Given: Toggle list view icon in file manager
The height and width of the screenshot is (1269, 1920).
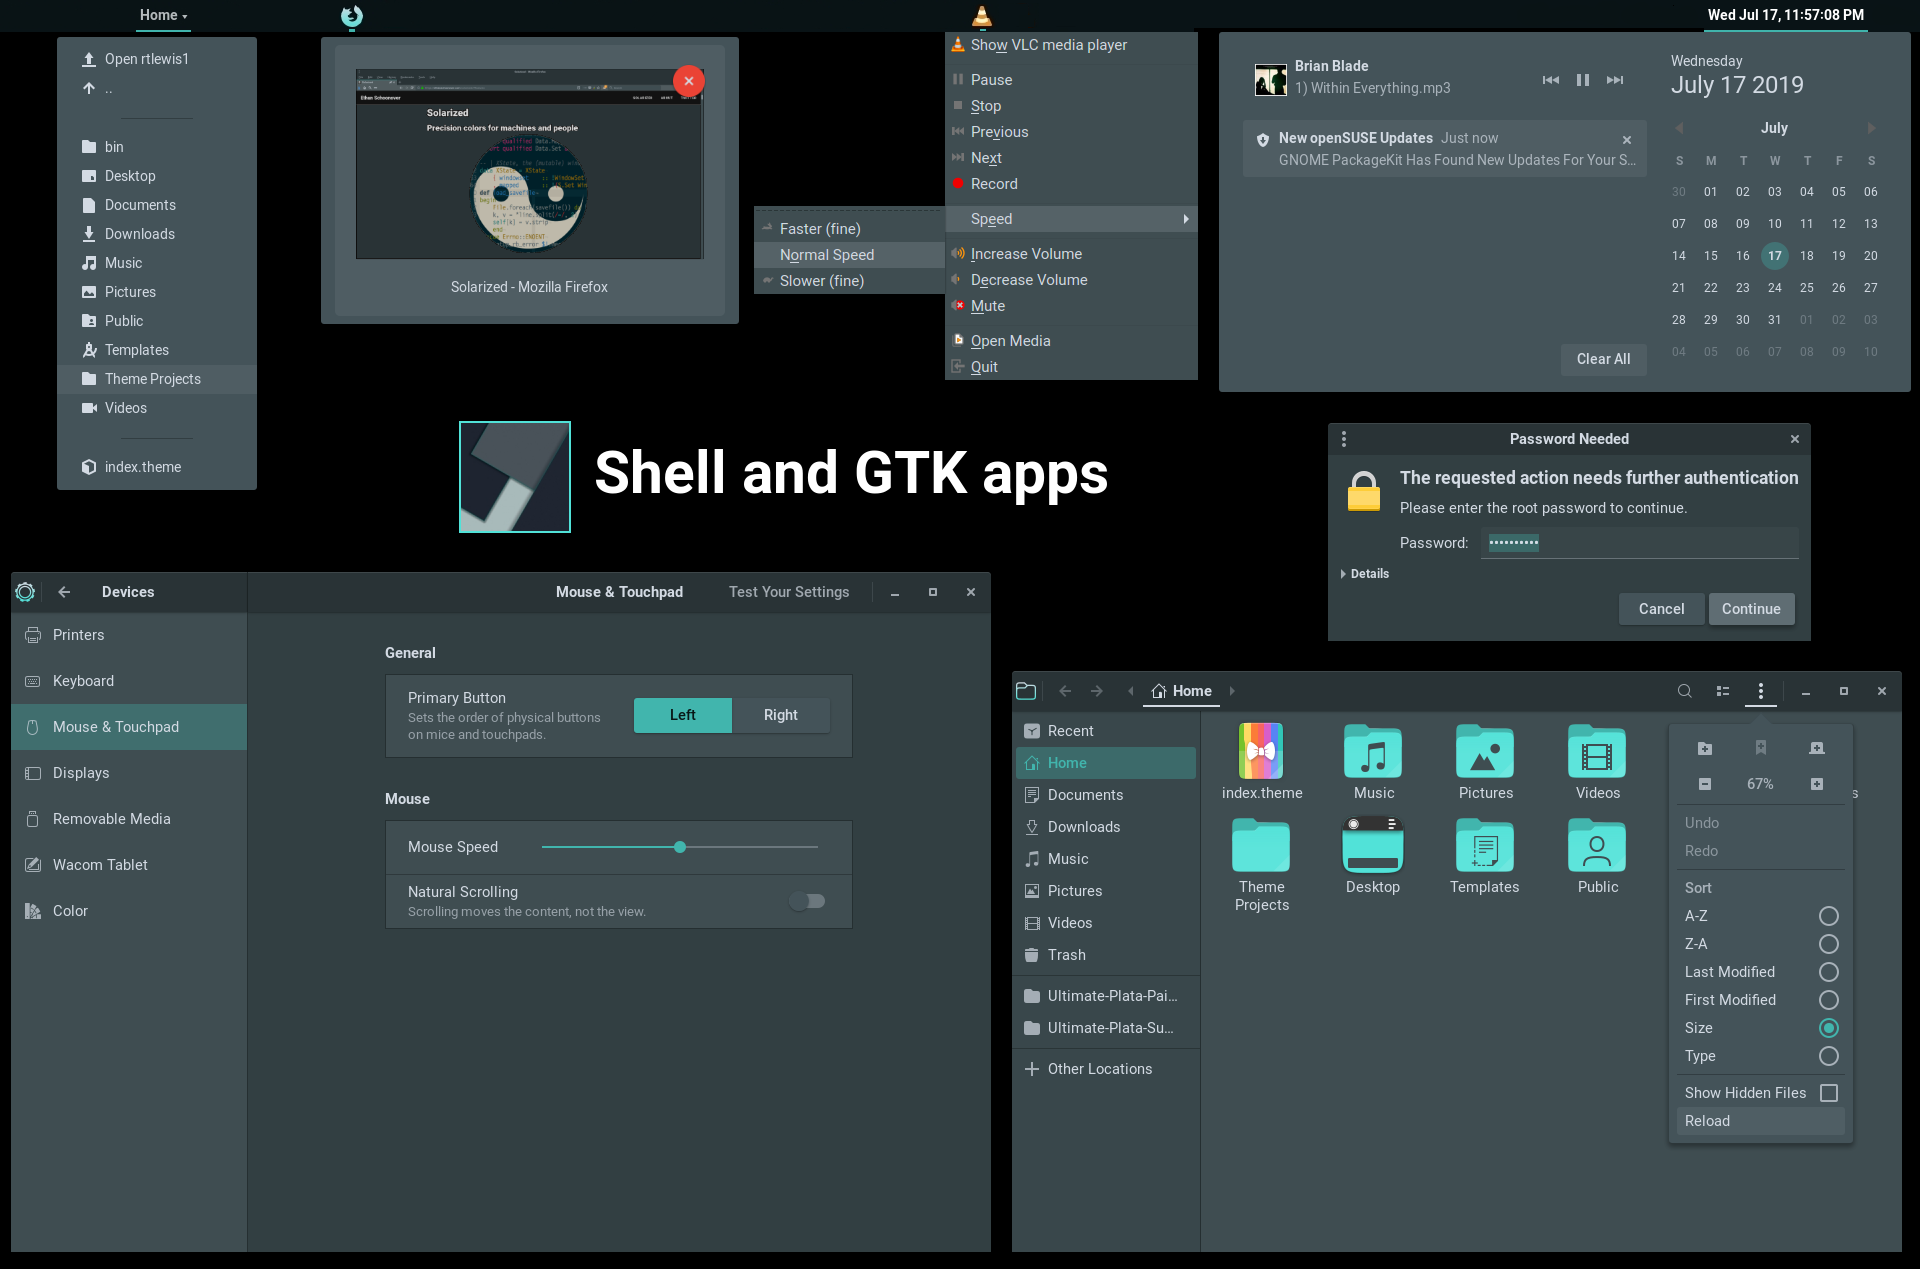Looking at the screenshot, I should (1723, 691).
